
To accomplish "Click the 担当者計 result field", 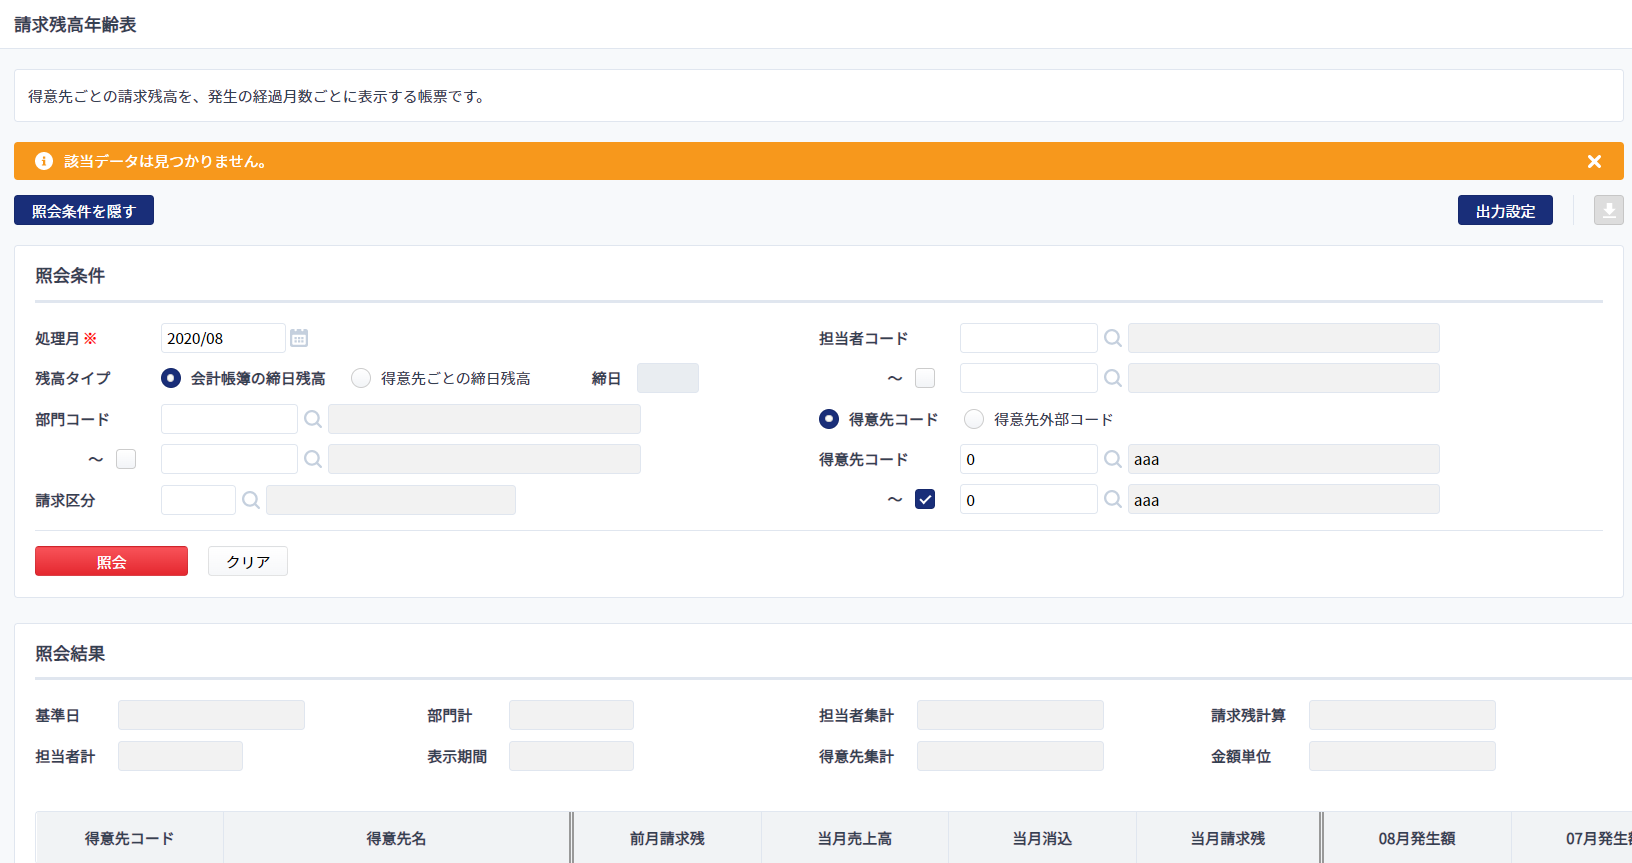I will pyautogui.click(x=180, y=756).
